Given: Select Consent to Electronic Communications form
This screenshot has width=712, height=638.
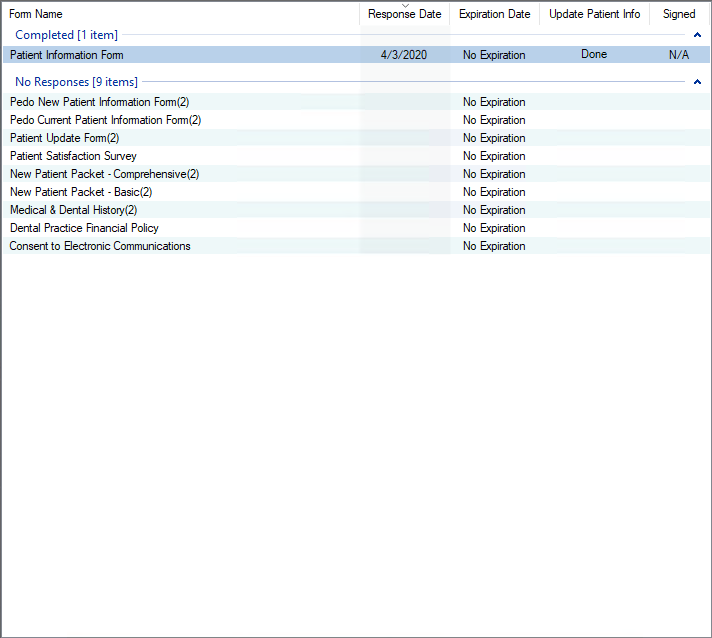Looking at the screenshot, I should coord(100,246).
